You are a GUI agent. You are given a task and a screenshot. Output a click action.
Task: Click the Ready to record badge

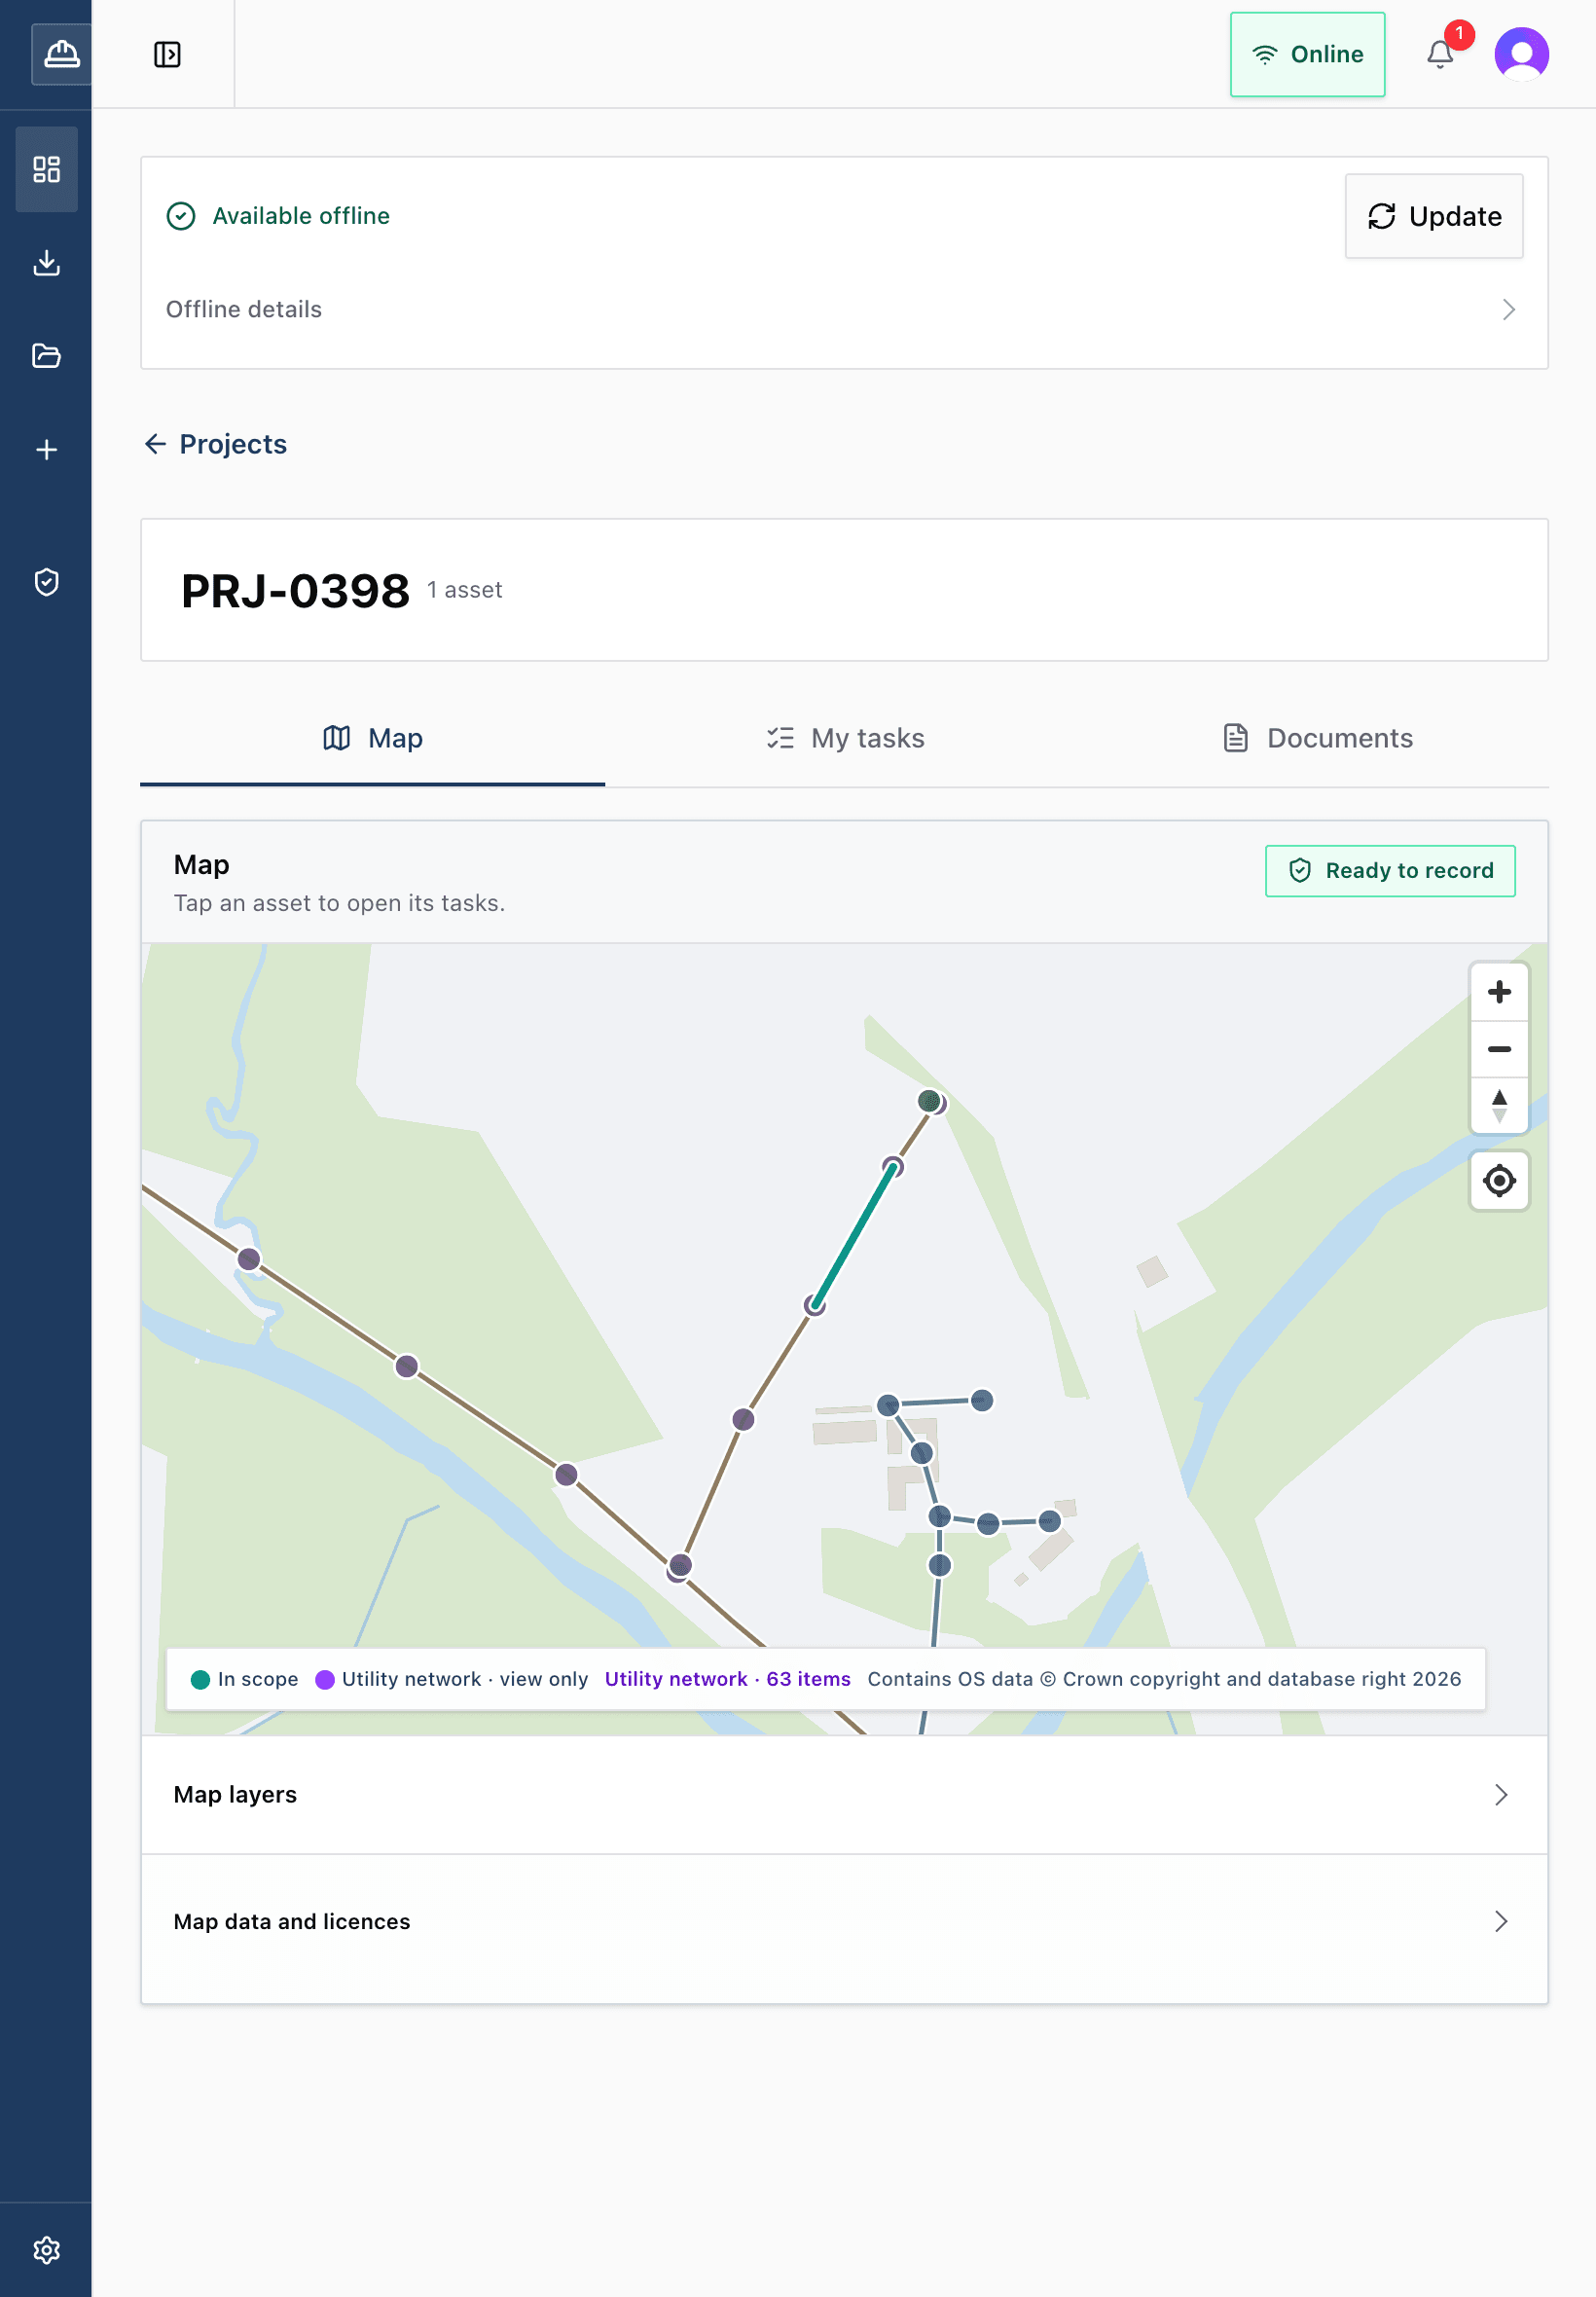tap(1390, 871)
